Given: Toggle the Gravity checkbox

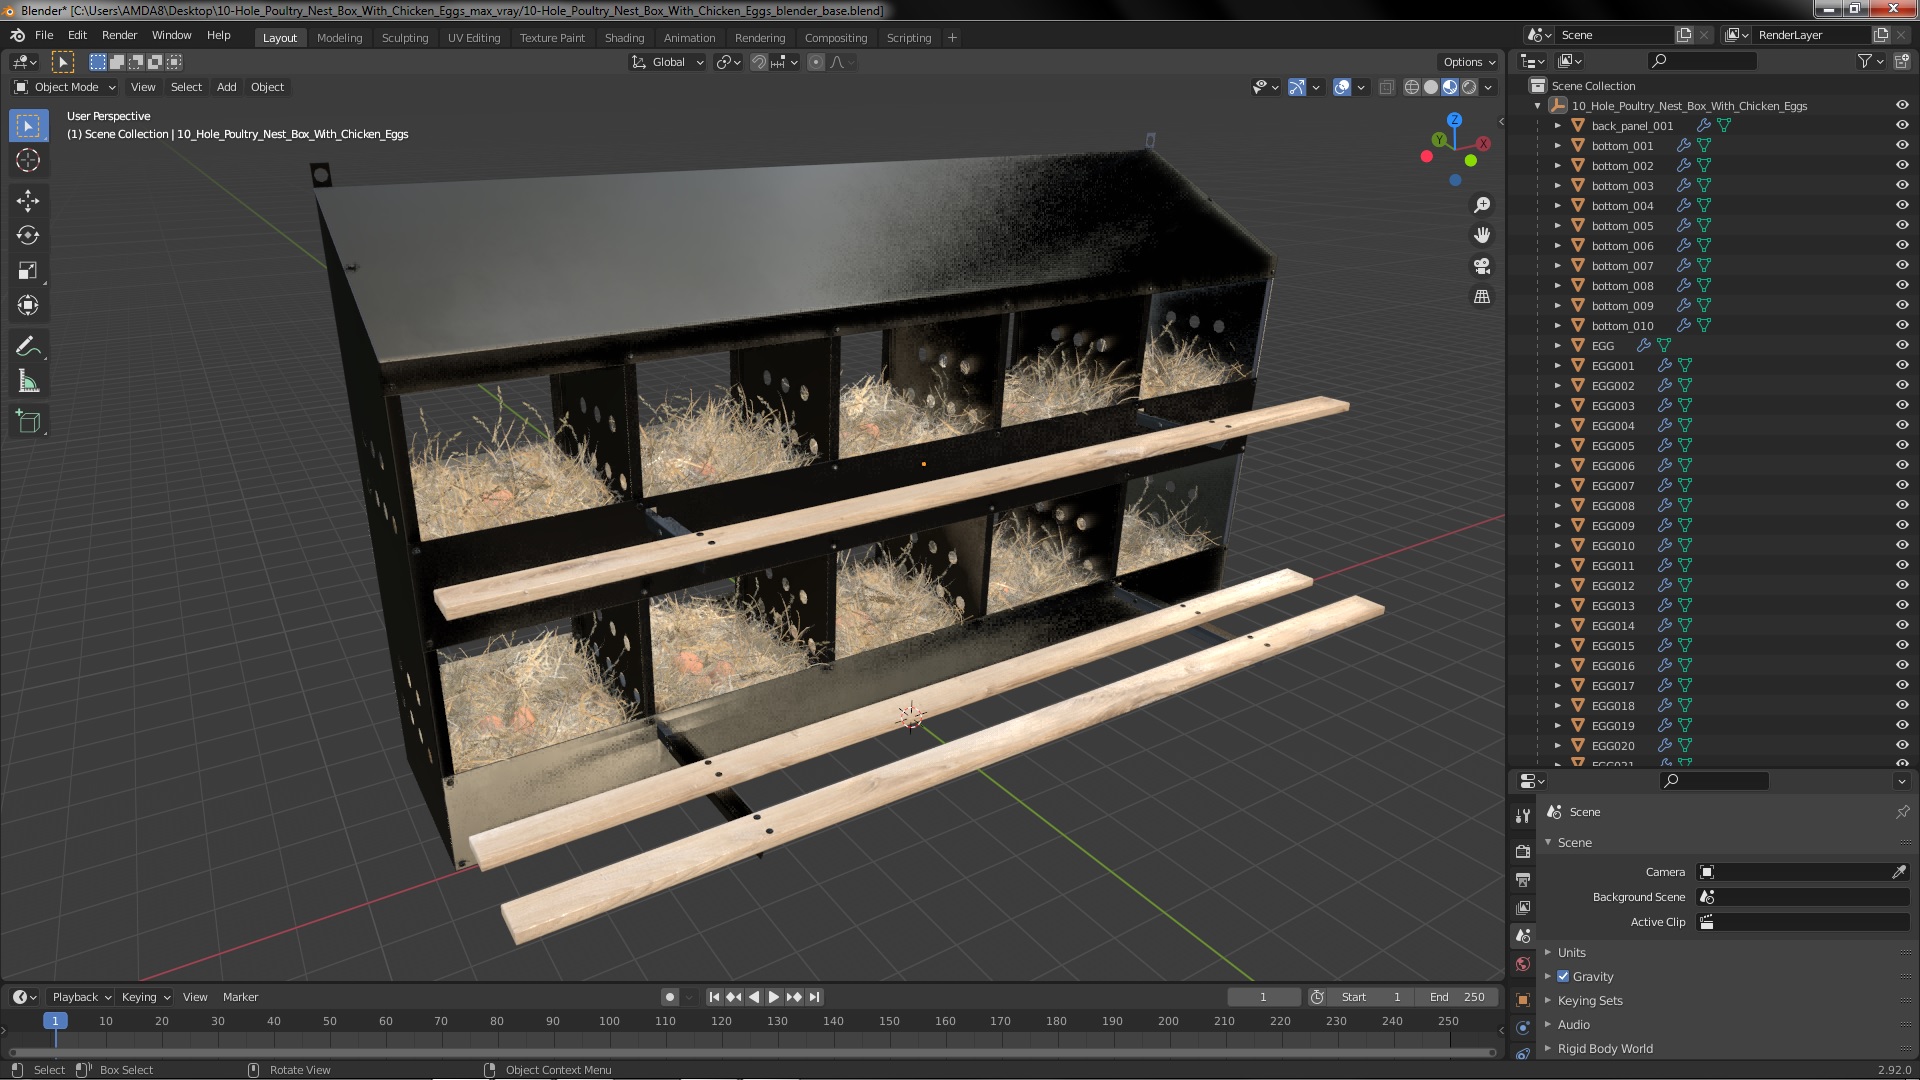Looking at the screenshot, I should click(1563, 977).
